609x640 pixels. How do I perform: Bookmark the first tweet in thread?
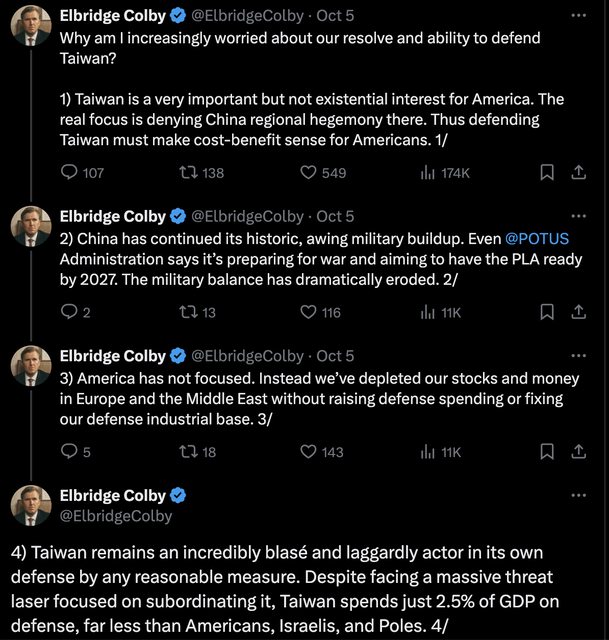pyautogui.click(x=547, y=173)
